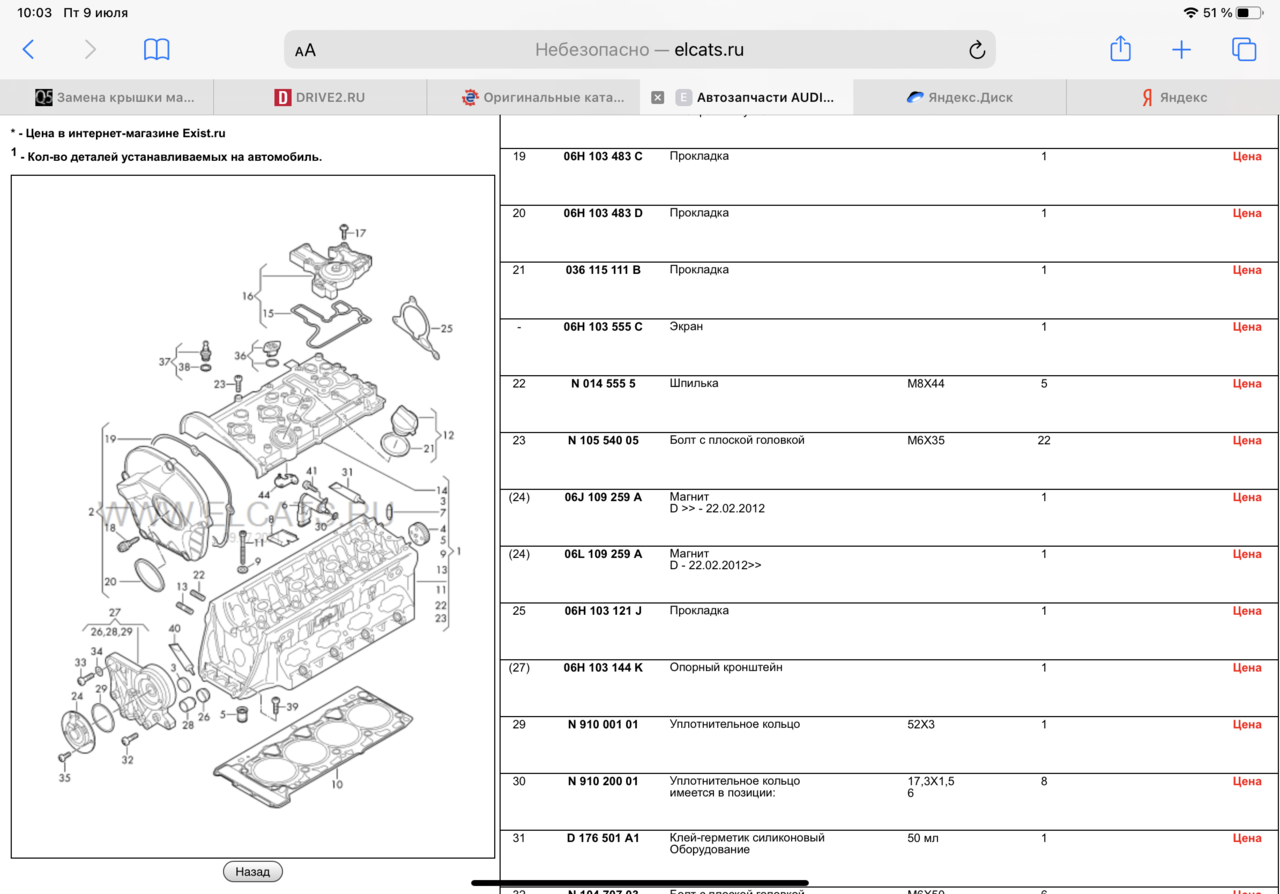Screen dimensions: 1280x894
Task: Select part number N 105 540 05
Action: (603, 440)
